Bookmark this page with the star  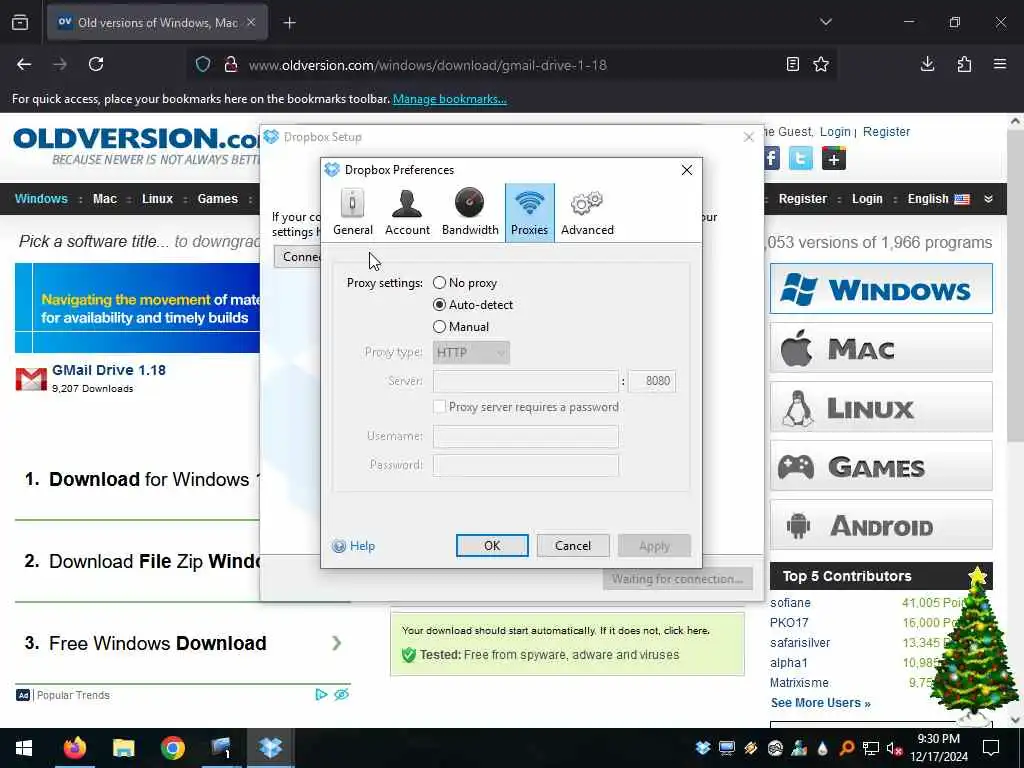(821, 64)
